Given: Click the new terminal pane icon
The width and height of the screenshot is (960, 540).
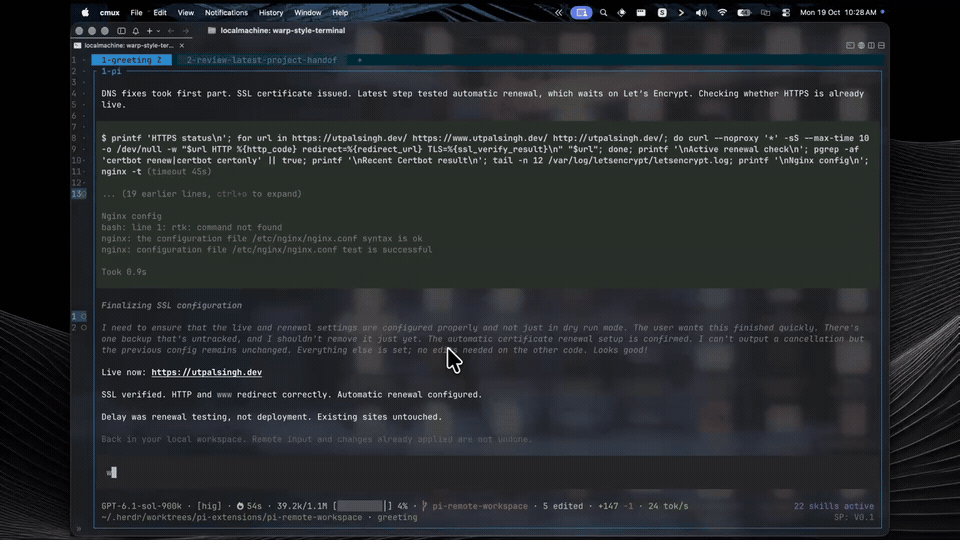Looking at the screenshot, I should [850, 45].
